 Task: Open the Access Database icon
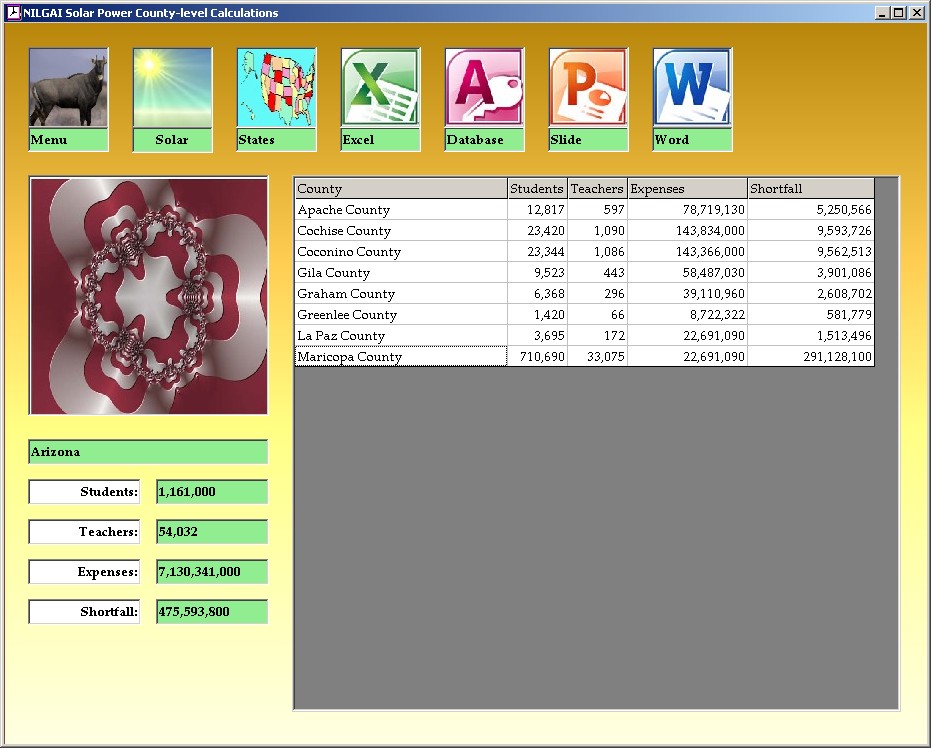click(x=484, y=88)
